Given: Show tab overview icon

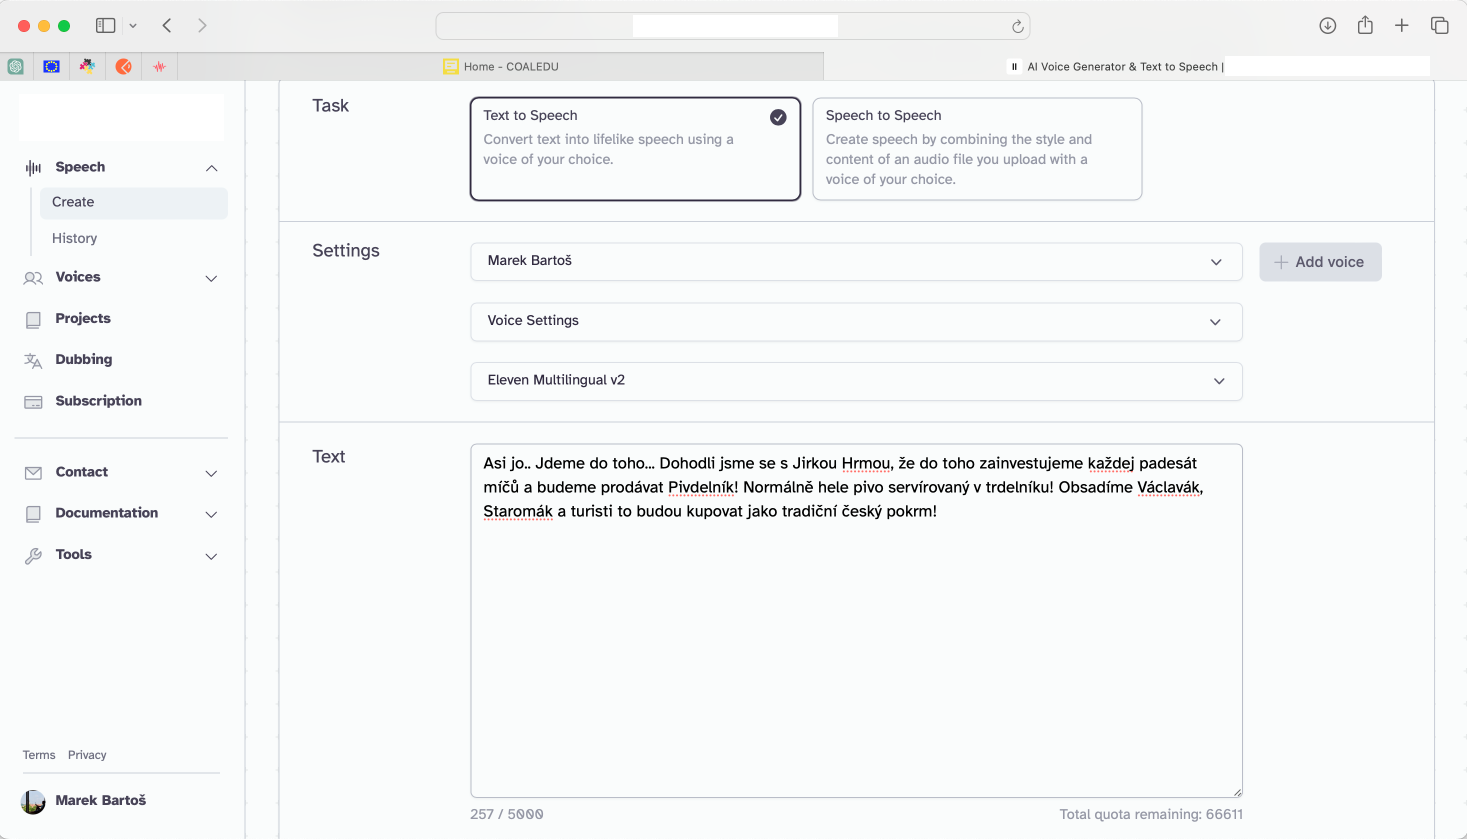Looking at the screenshot, I should 1440,26.
